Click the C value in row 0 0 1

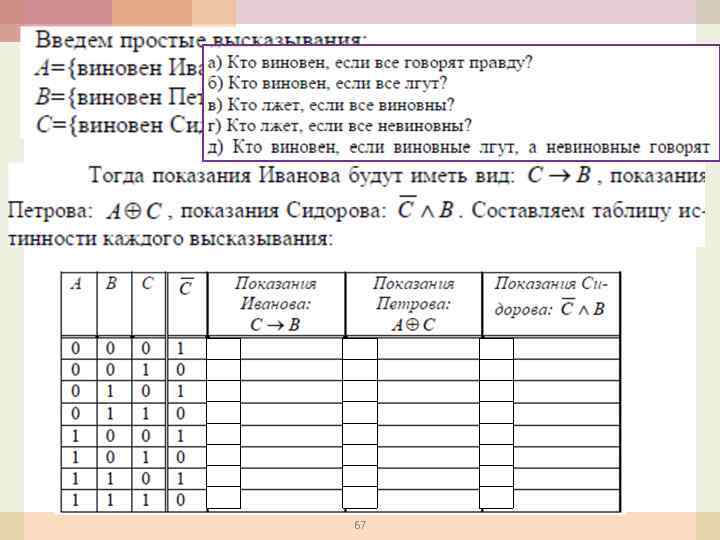pyautogui.click(x=146, y=370)
